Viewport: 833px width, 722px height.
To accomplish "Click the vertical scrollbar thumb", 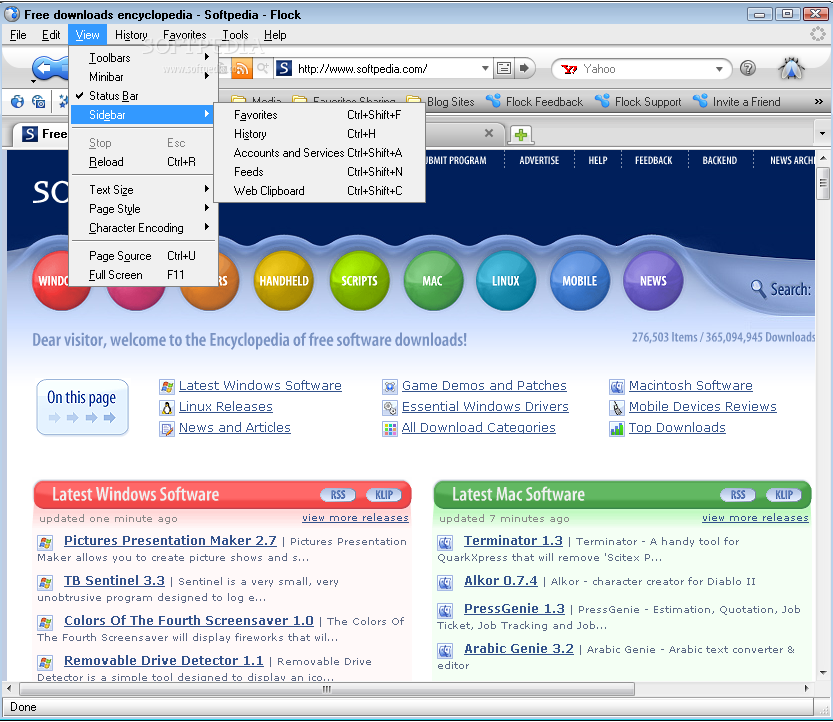I will pyautogui.click(x=823, y=183).
